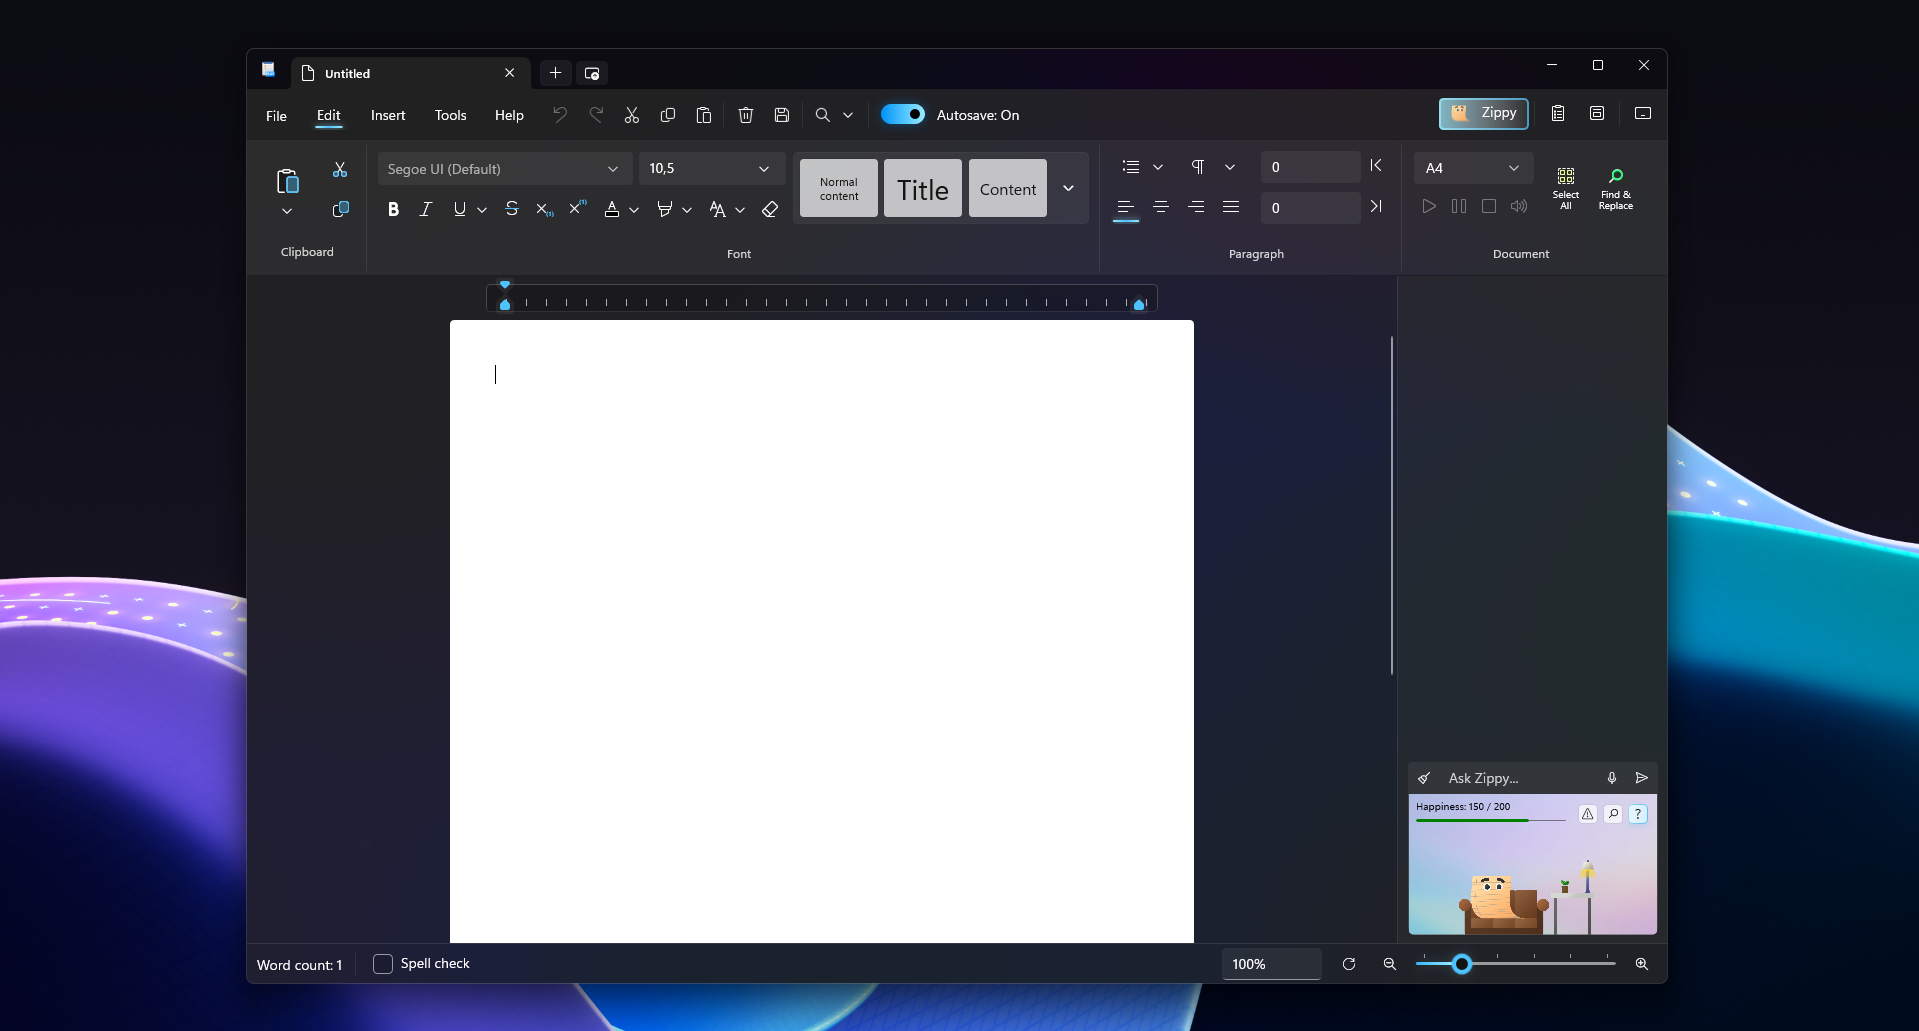The height and width of the screenshot is (1031, 1919).
Task: Apply superscript formatting
Action: 577,207
